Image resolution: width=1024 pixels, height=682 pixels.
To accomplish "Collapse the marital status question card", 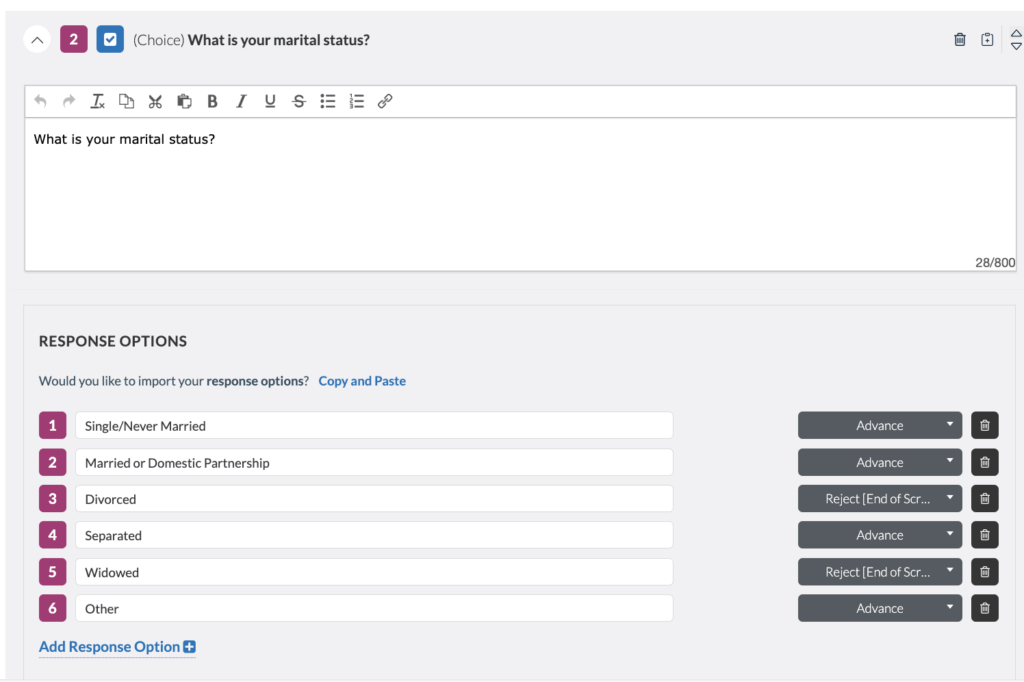I will 36,39.
